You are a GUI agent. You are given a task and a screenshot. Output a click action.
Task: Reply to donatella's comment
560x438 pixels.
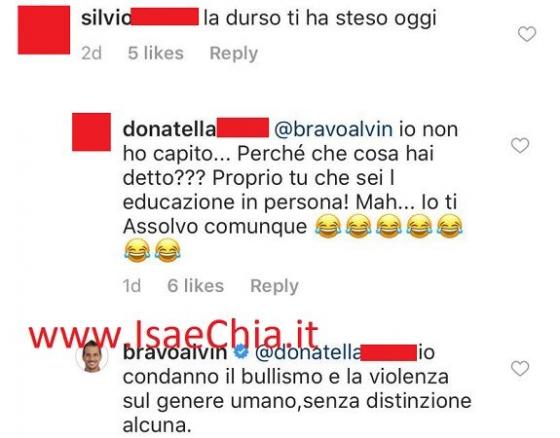[x=274, y=286]
